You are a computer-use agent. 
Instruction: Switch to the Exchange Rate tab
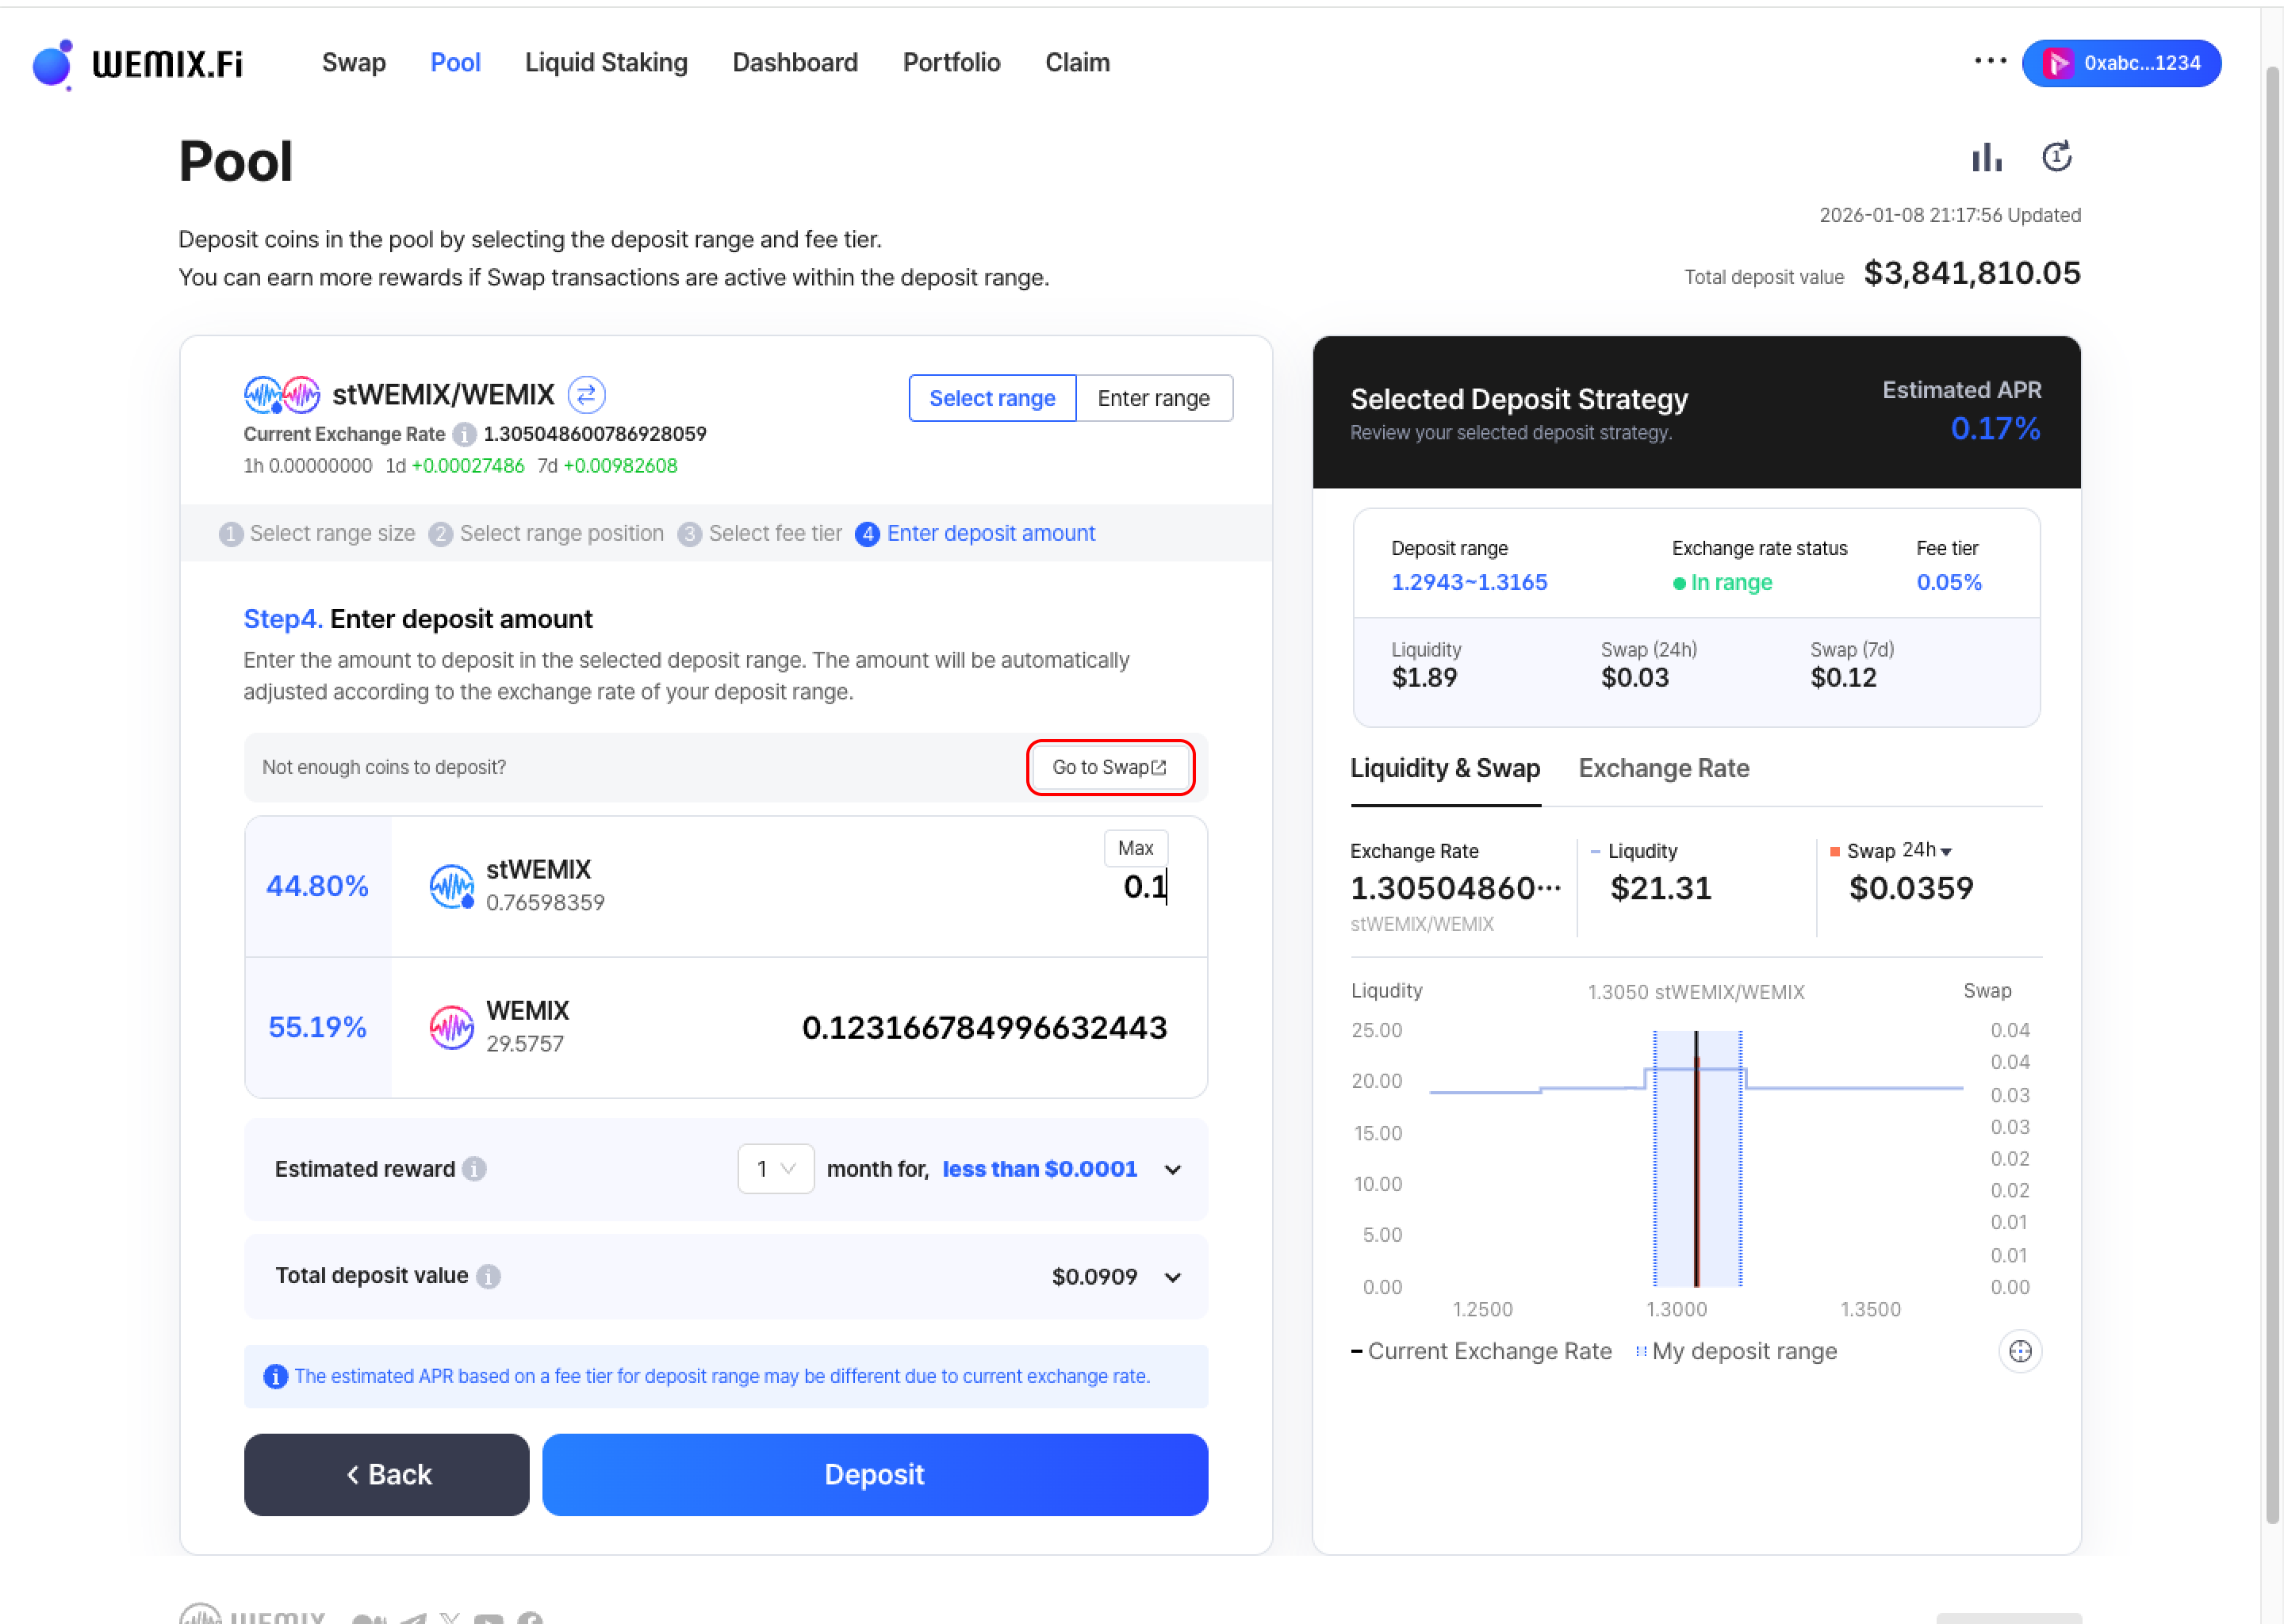pos(1663,768)
